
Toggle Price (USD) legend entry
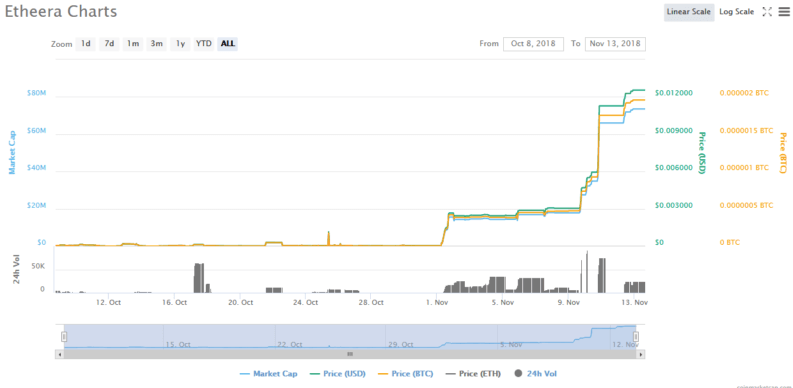[x=337, y=374]
